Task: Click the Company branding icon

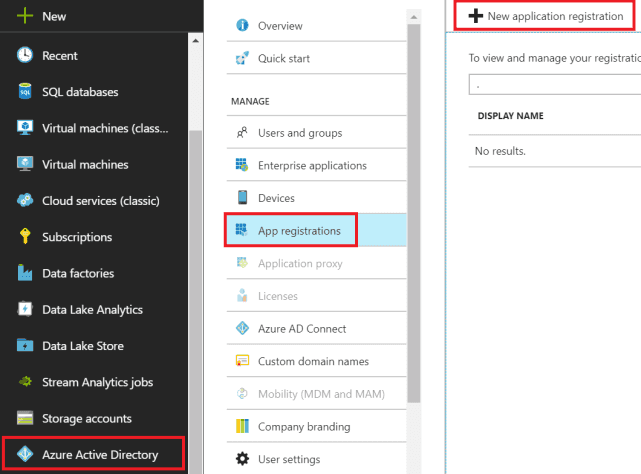Action: pos(242,426)
